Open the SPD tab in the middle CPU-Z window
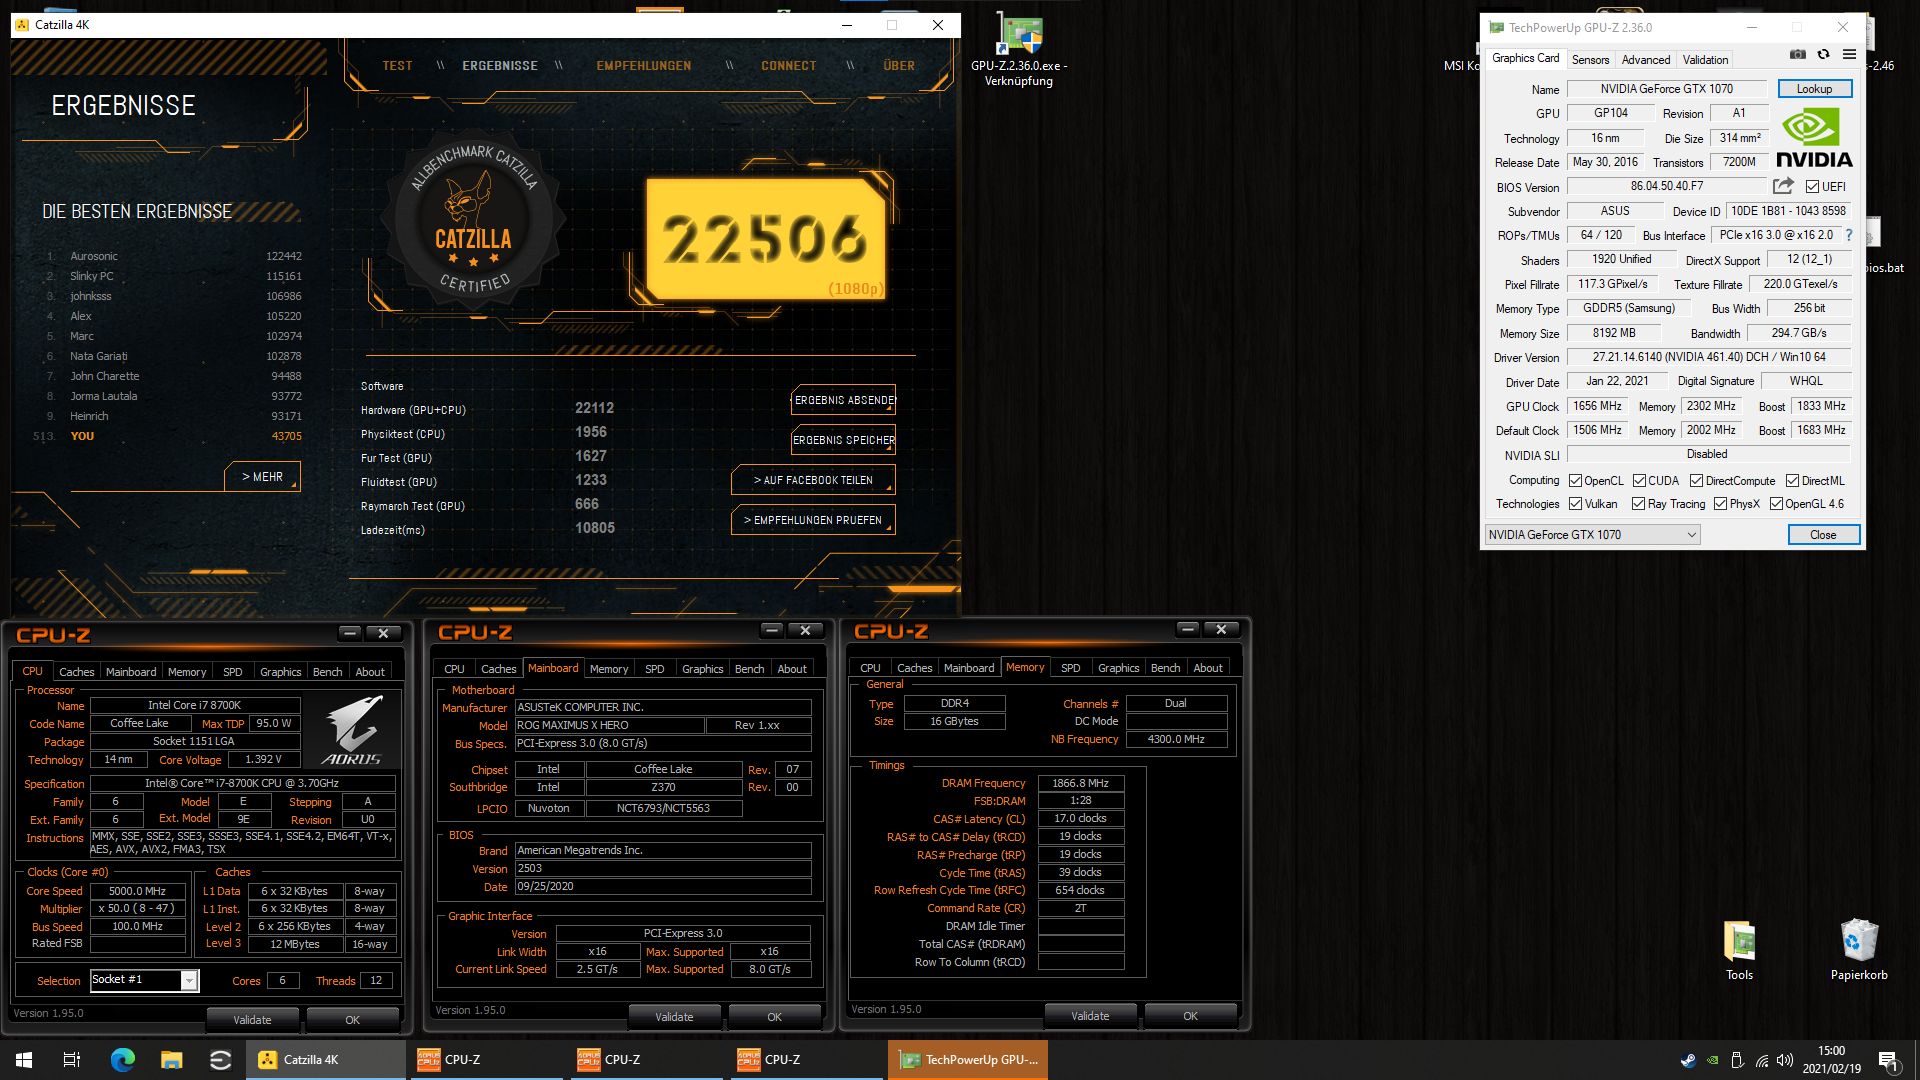 click(x=654, y=669)
